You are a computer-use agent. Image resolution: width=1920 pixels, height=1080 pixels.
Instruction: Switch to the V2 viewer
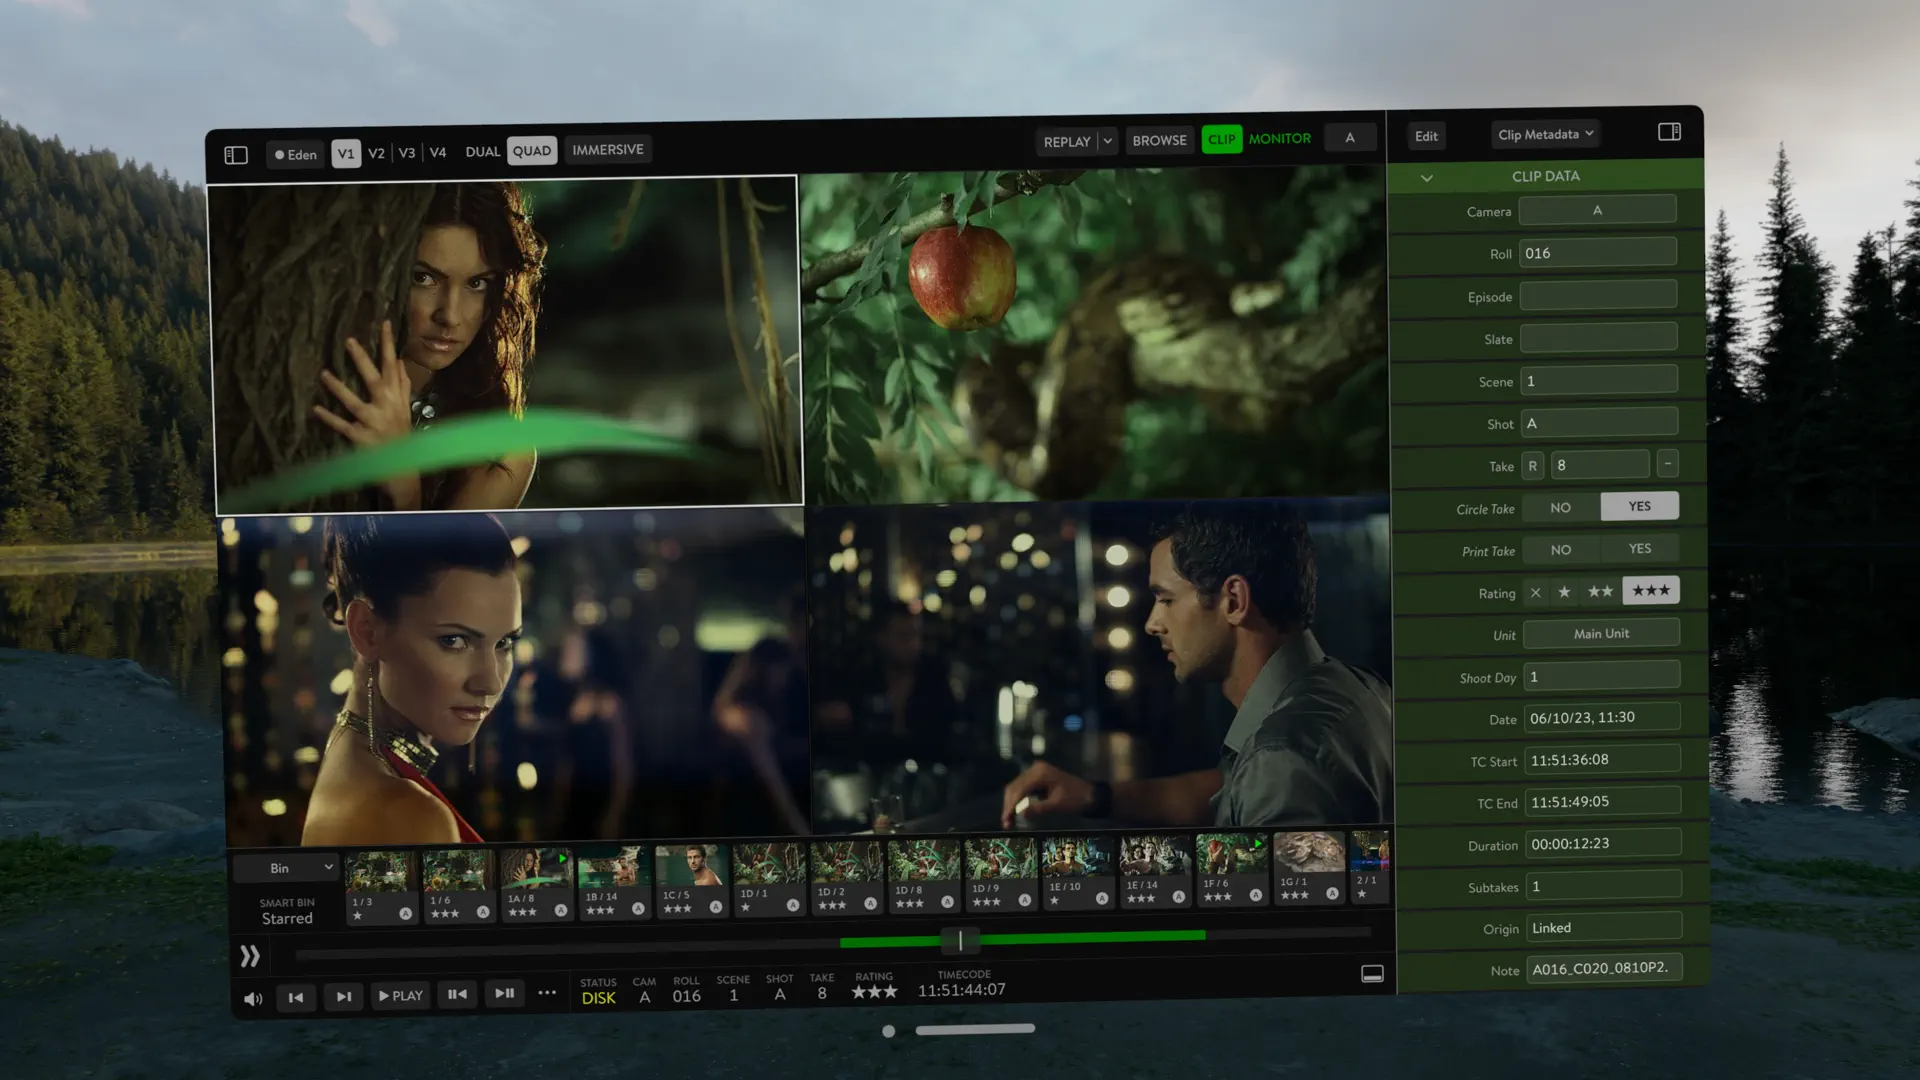click(376, 154)
